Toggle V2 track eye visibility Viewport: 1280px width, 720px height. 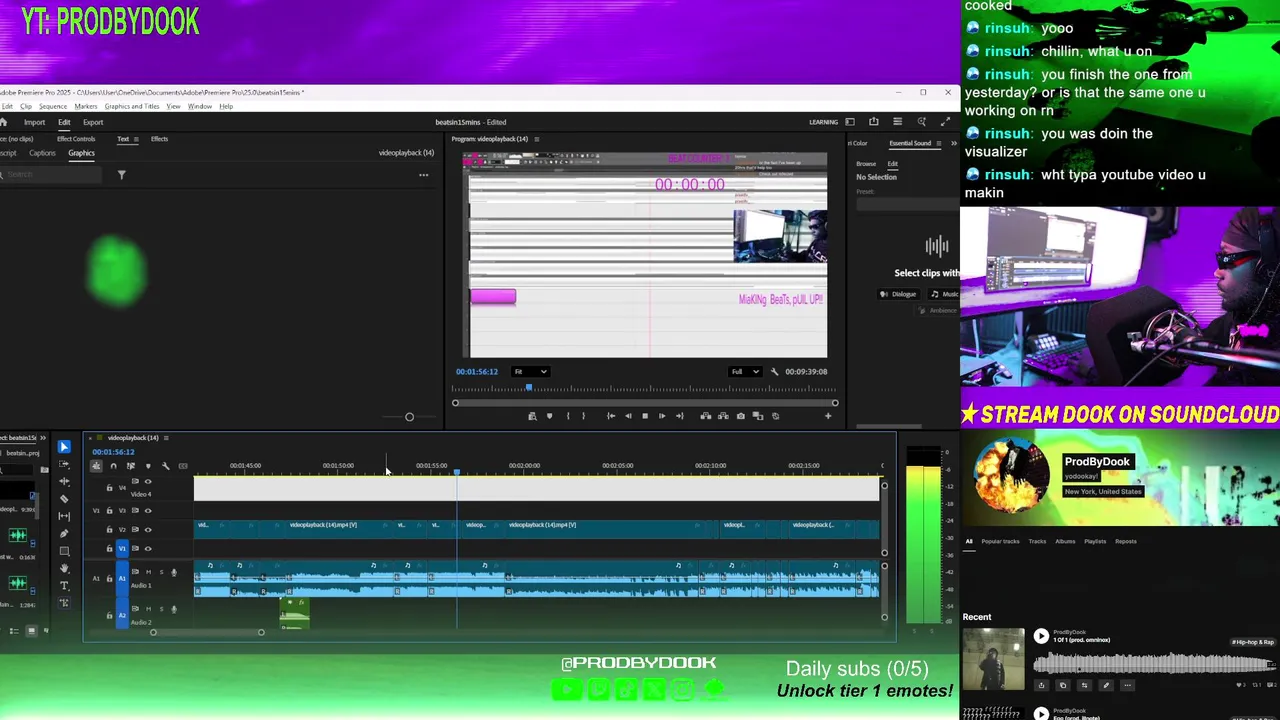(148, 529)
